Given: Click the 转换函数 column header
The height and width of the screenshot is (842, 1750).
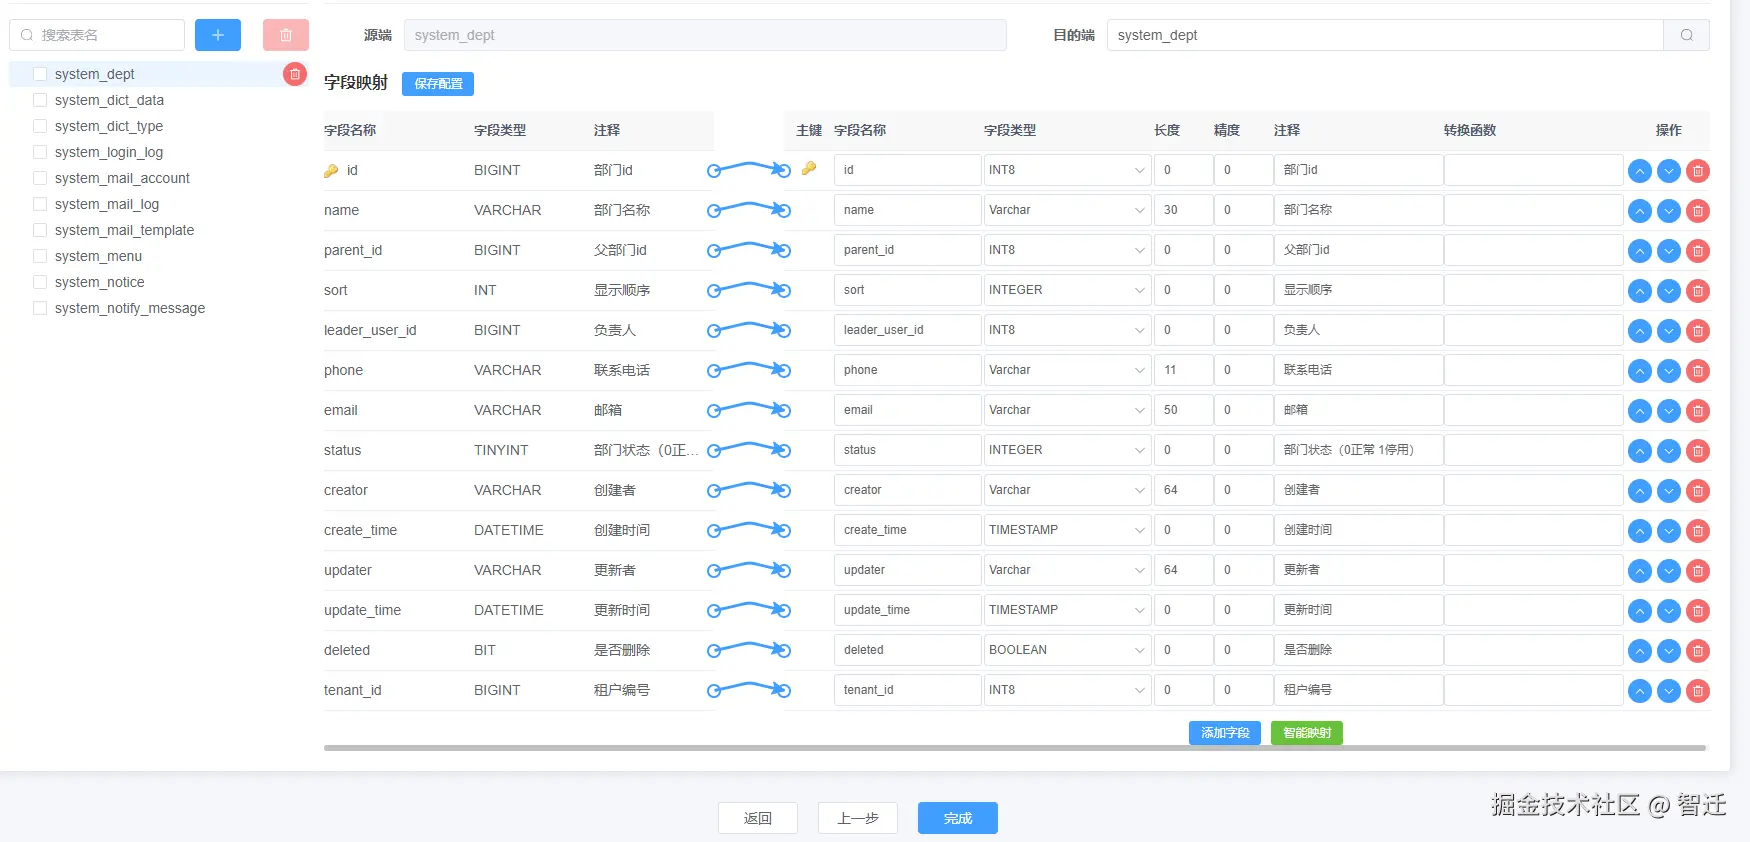Looking at the screenshot, I should click(1470, 130).
